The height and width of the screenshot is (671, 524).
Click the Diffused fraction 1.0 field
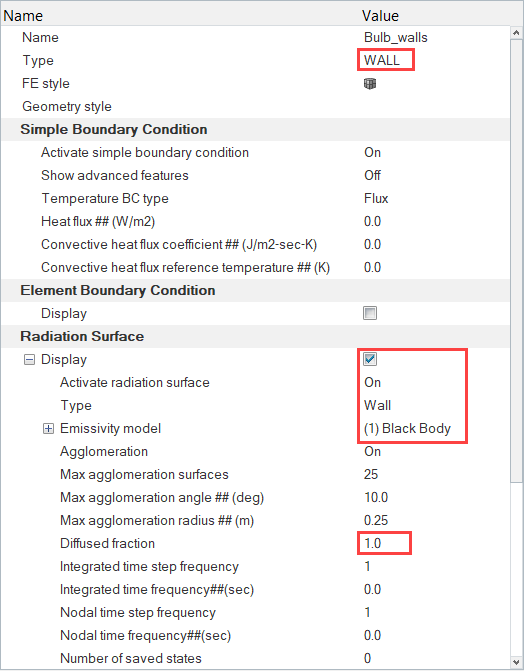pyautogui.click(x=372, y=543)
